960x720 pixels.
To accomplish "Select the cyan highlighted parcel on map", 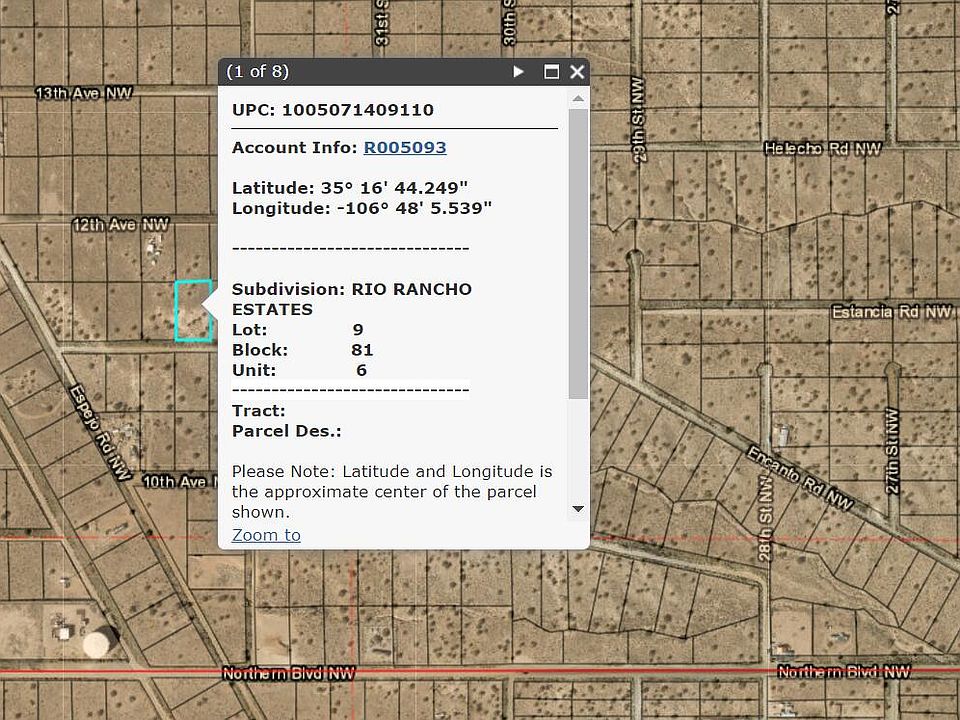I will click(192, 311).
